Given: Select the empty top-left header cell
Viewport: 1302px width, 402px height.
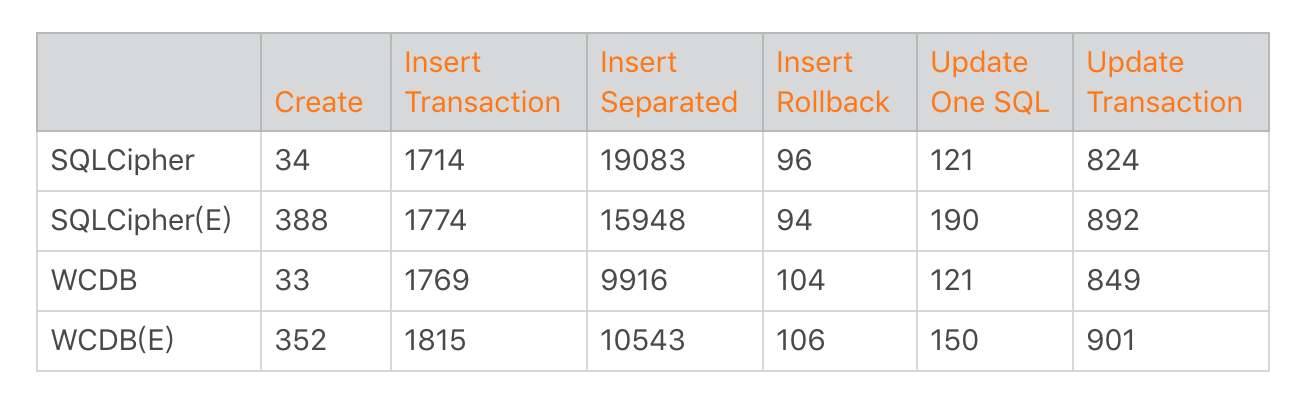Looking at the screenshot, I should point(149,82).
